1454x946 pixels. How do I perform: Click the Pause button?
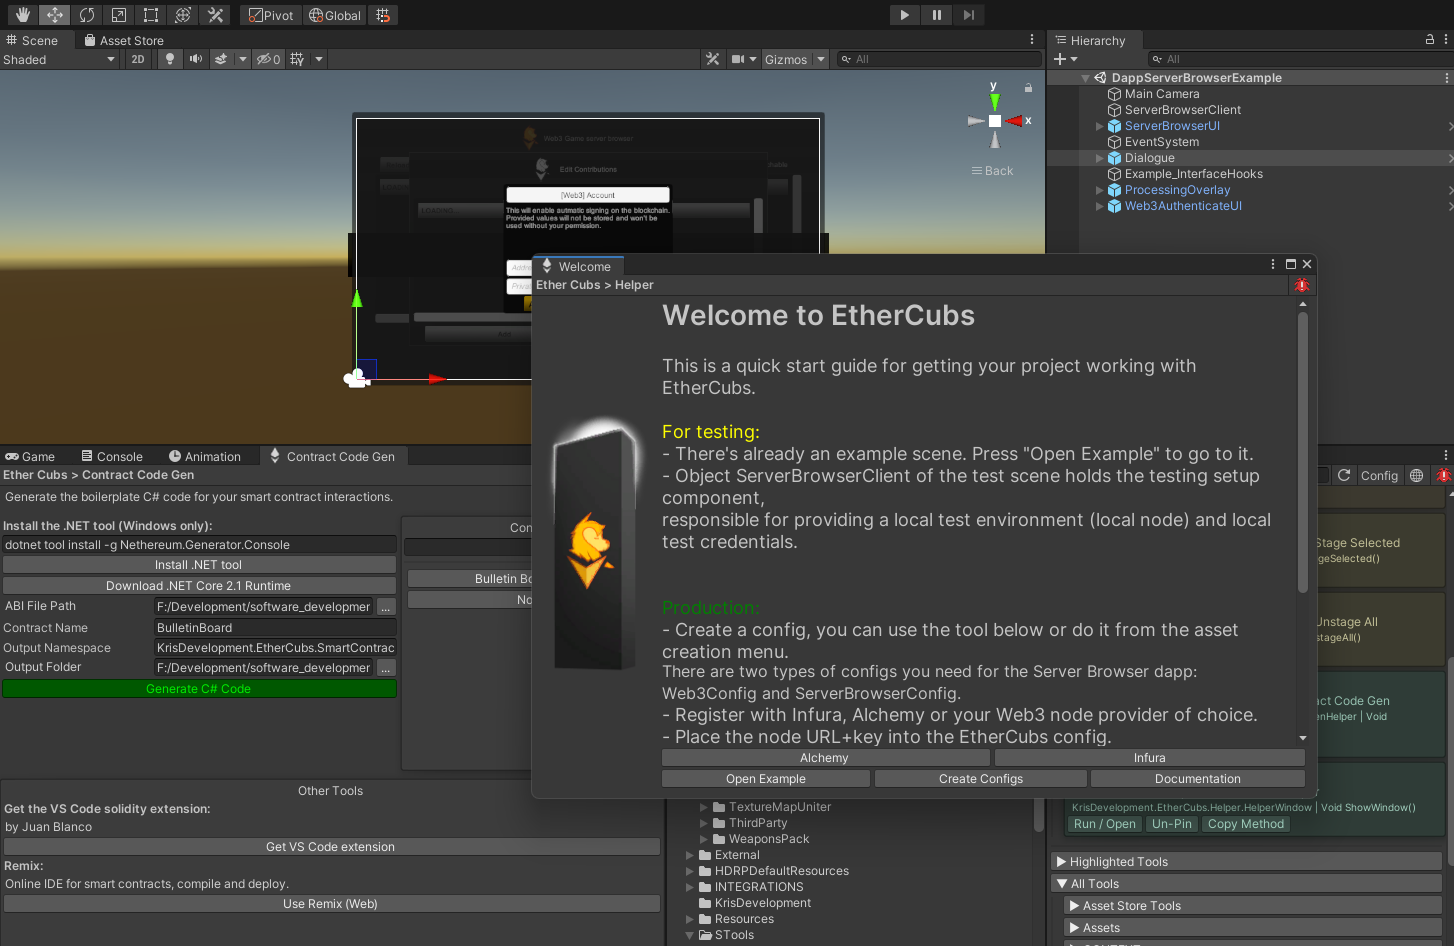(936, 15)
